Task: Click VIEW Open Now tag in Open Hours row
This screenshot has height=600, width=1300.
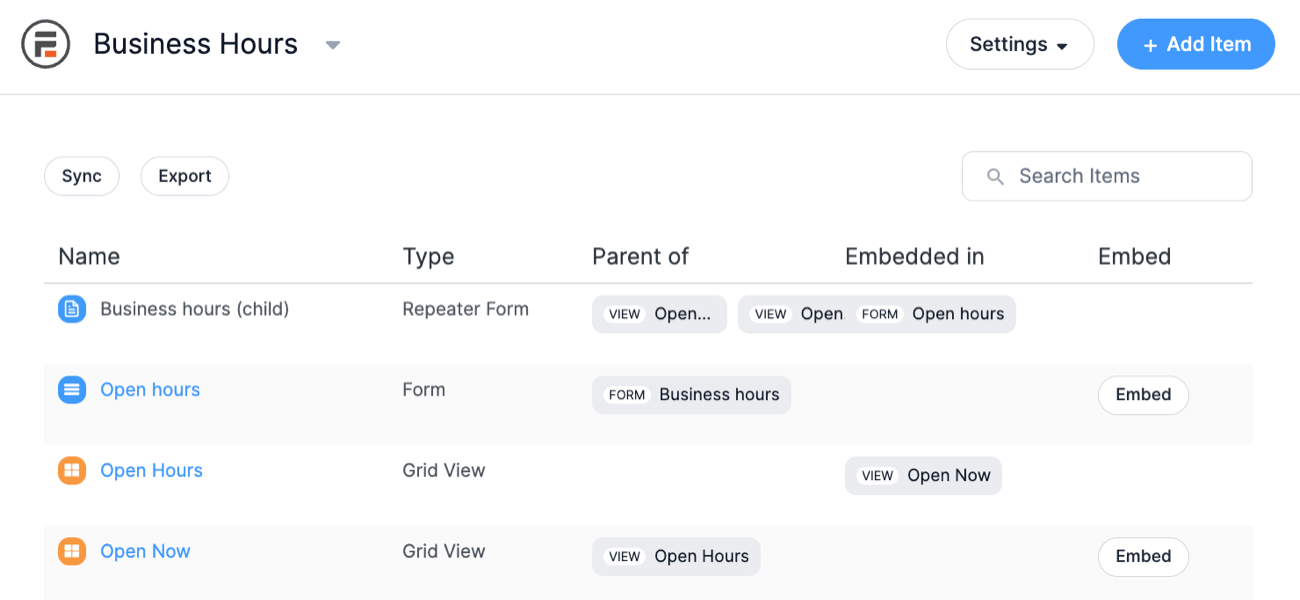Action: tap(923, 476)
